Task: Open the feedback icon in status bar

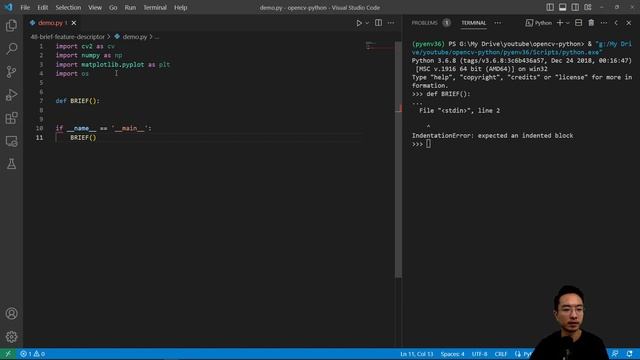Action: click(615, 354)
